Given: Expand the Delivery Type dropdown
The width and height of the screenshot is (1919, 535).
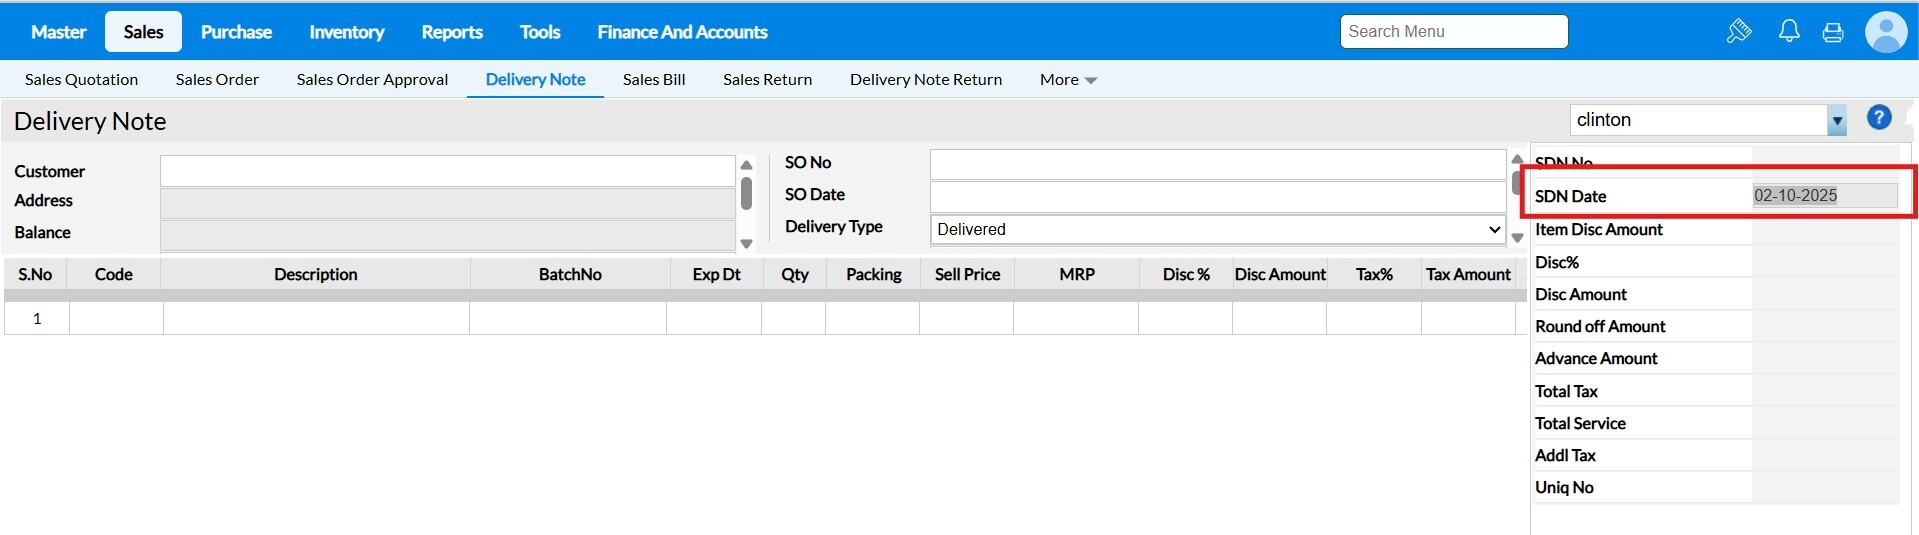Looking at the screenshot, I should 1217,229.
